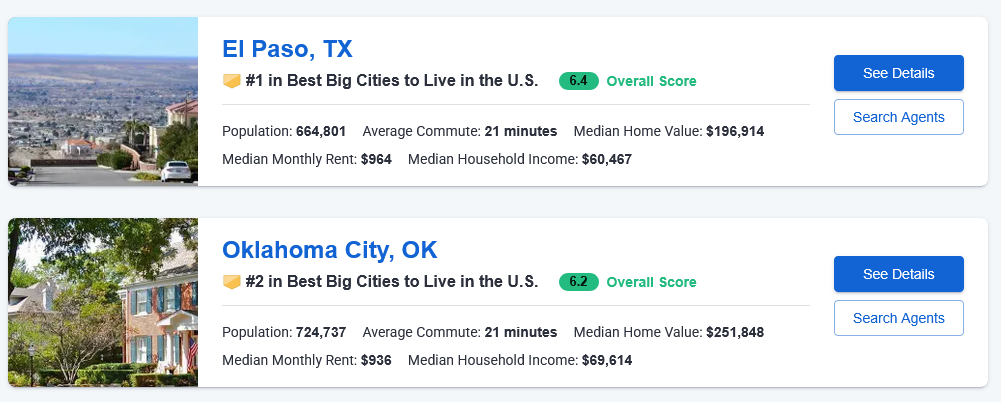Open the El Paso, TX title link

[287, 49]
